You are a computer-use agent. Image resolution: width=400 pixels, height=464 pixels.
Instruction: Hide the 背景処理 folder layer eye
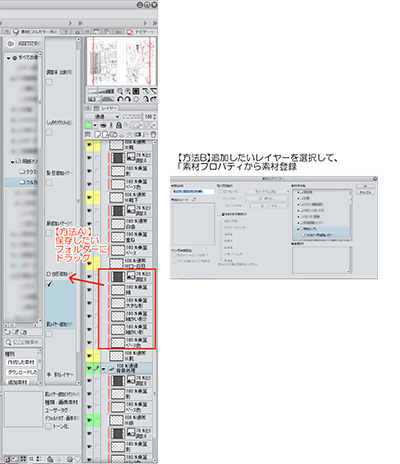pyautogui.click(x=89, y=368)
